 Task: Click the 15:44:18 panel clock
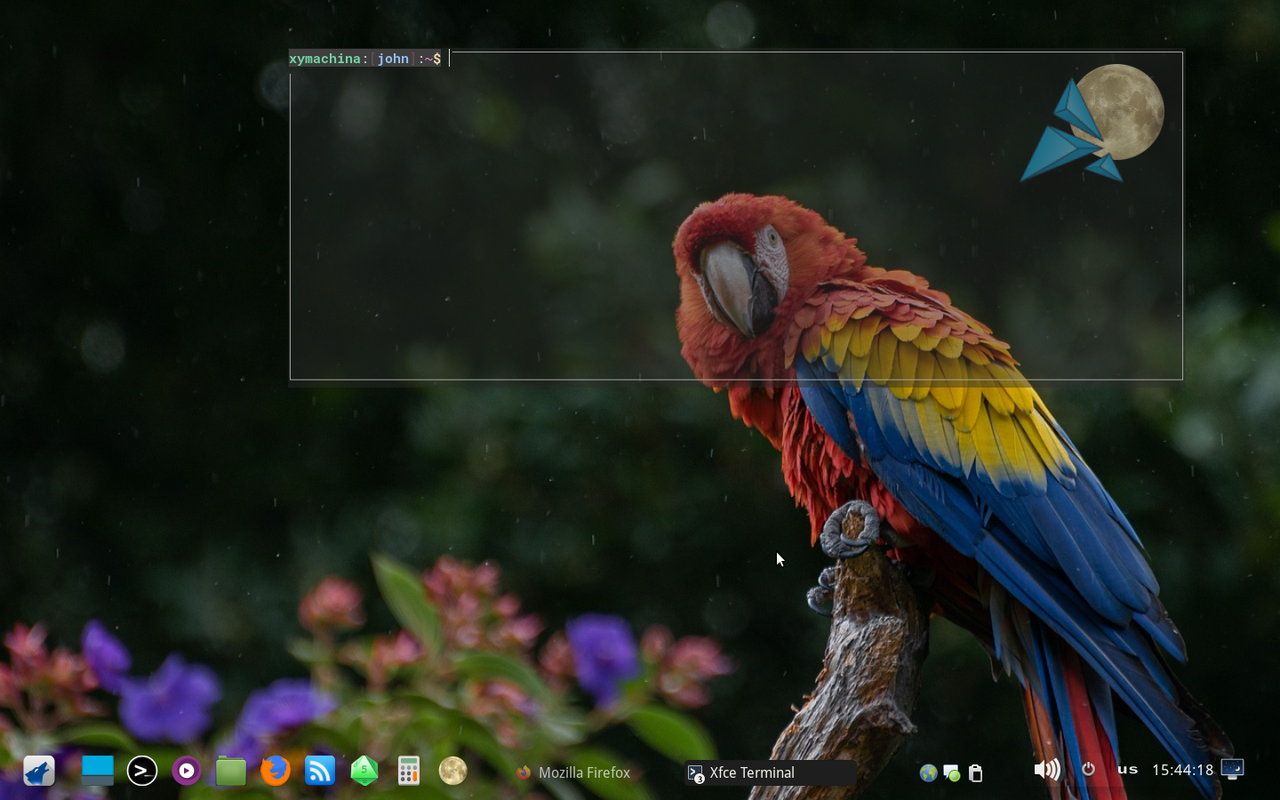[1182, 770]
